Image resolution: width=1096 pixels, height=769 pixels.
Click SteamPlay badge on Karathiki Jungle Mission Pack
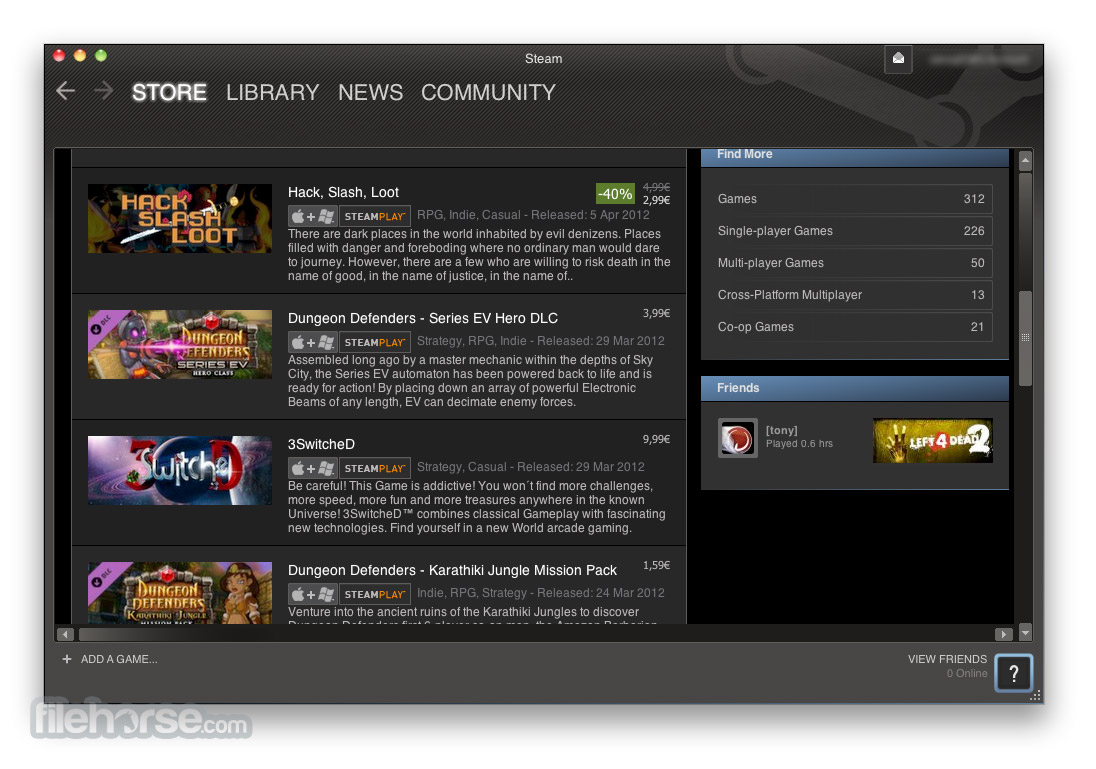click(x=375, y=594)
